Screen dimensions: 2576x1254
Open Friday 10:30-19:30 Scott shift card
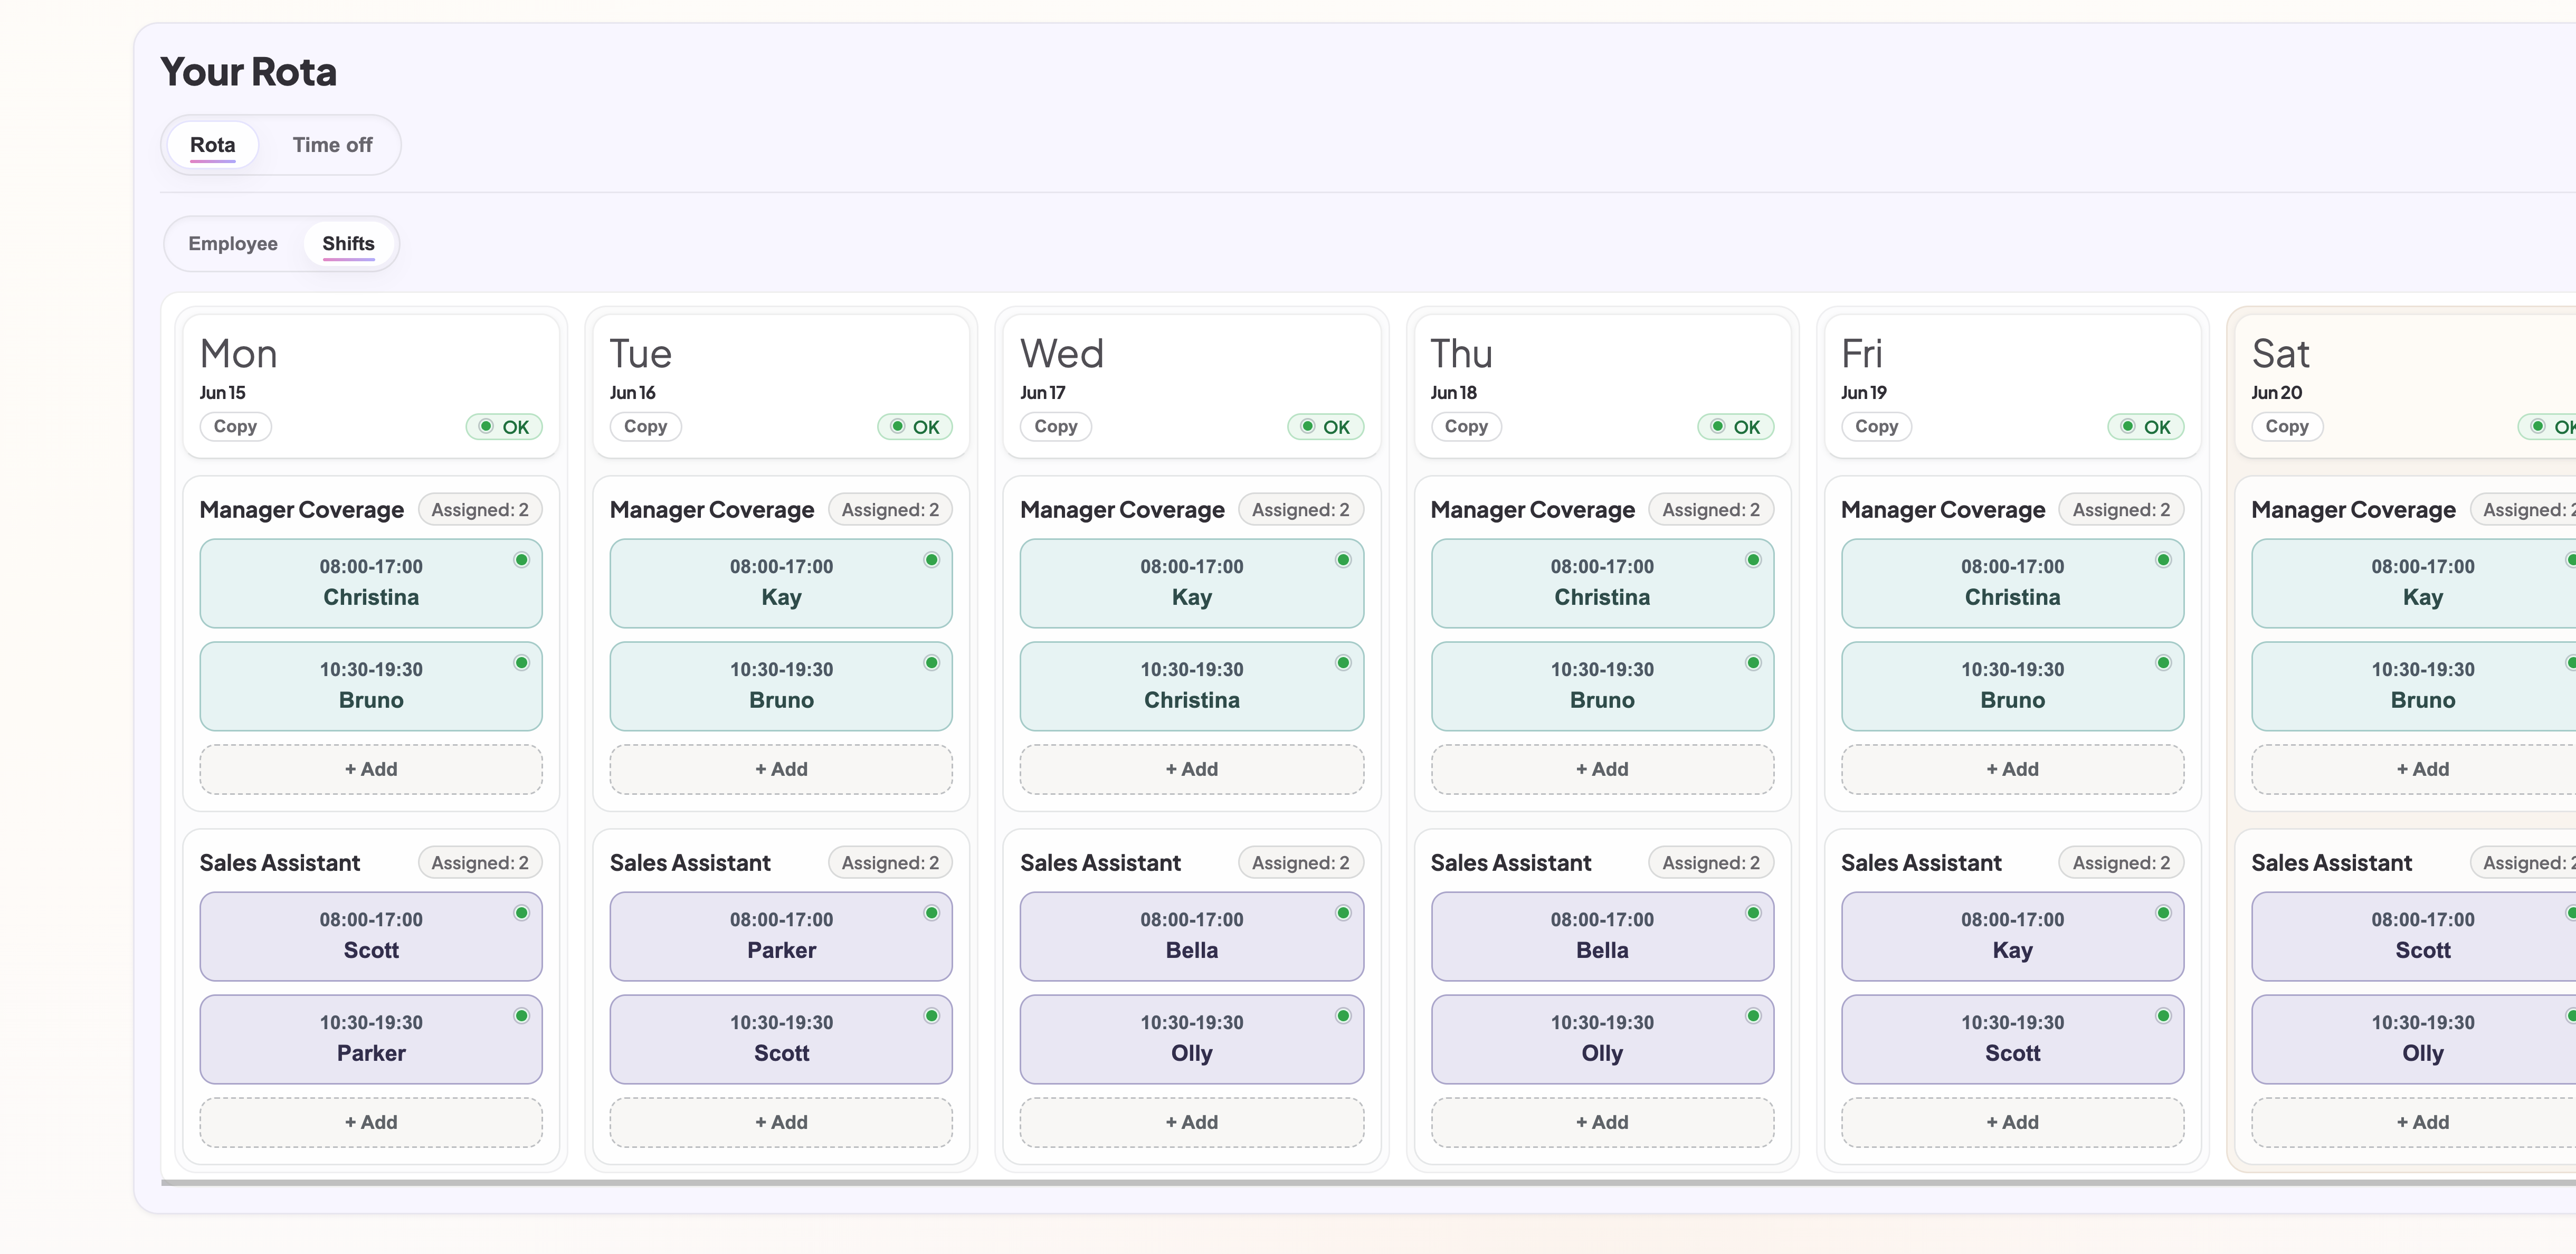coord(2012,1039)
